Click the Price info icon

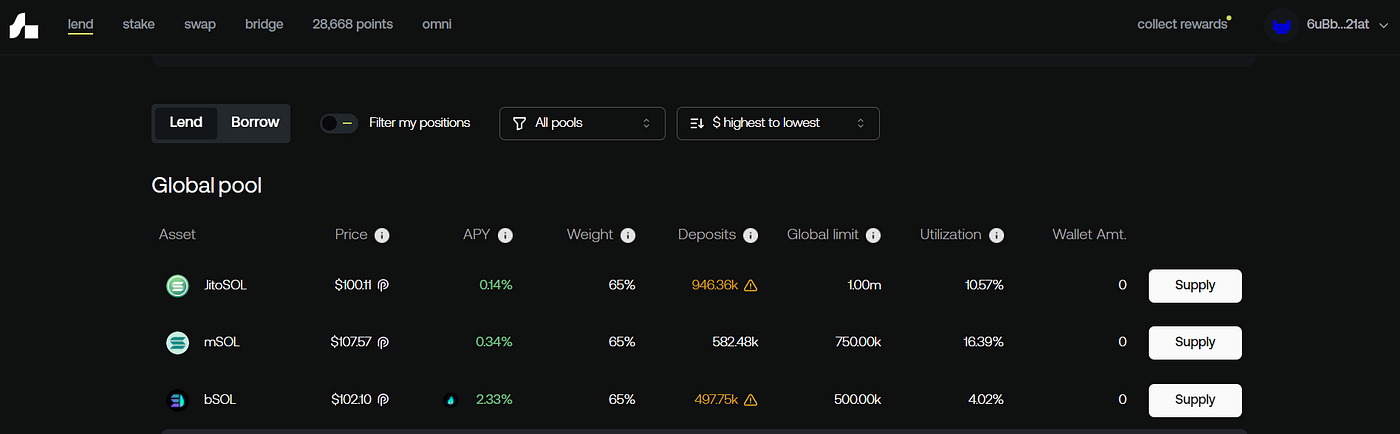click(382, 235)
